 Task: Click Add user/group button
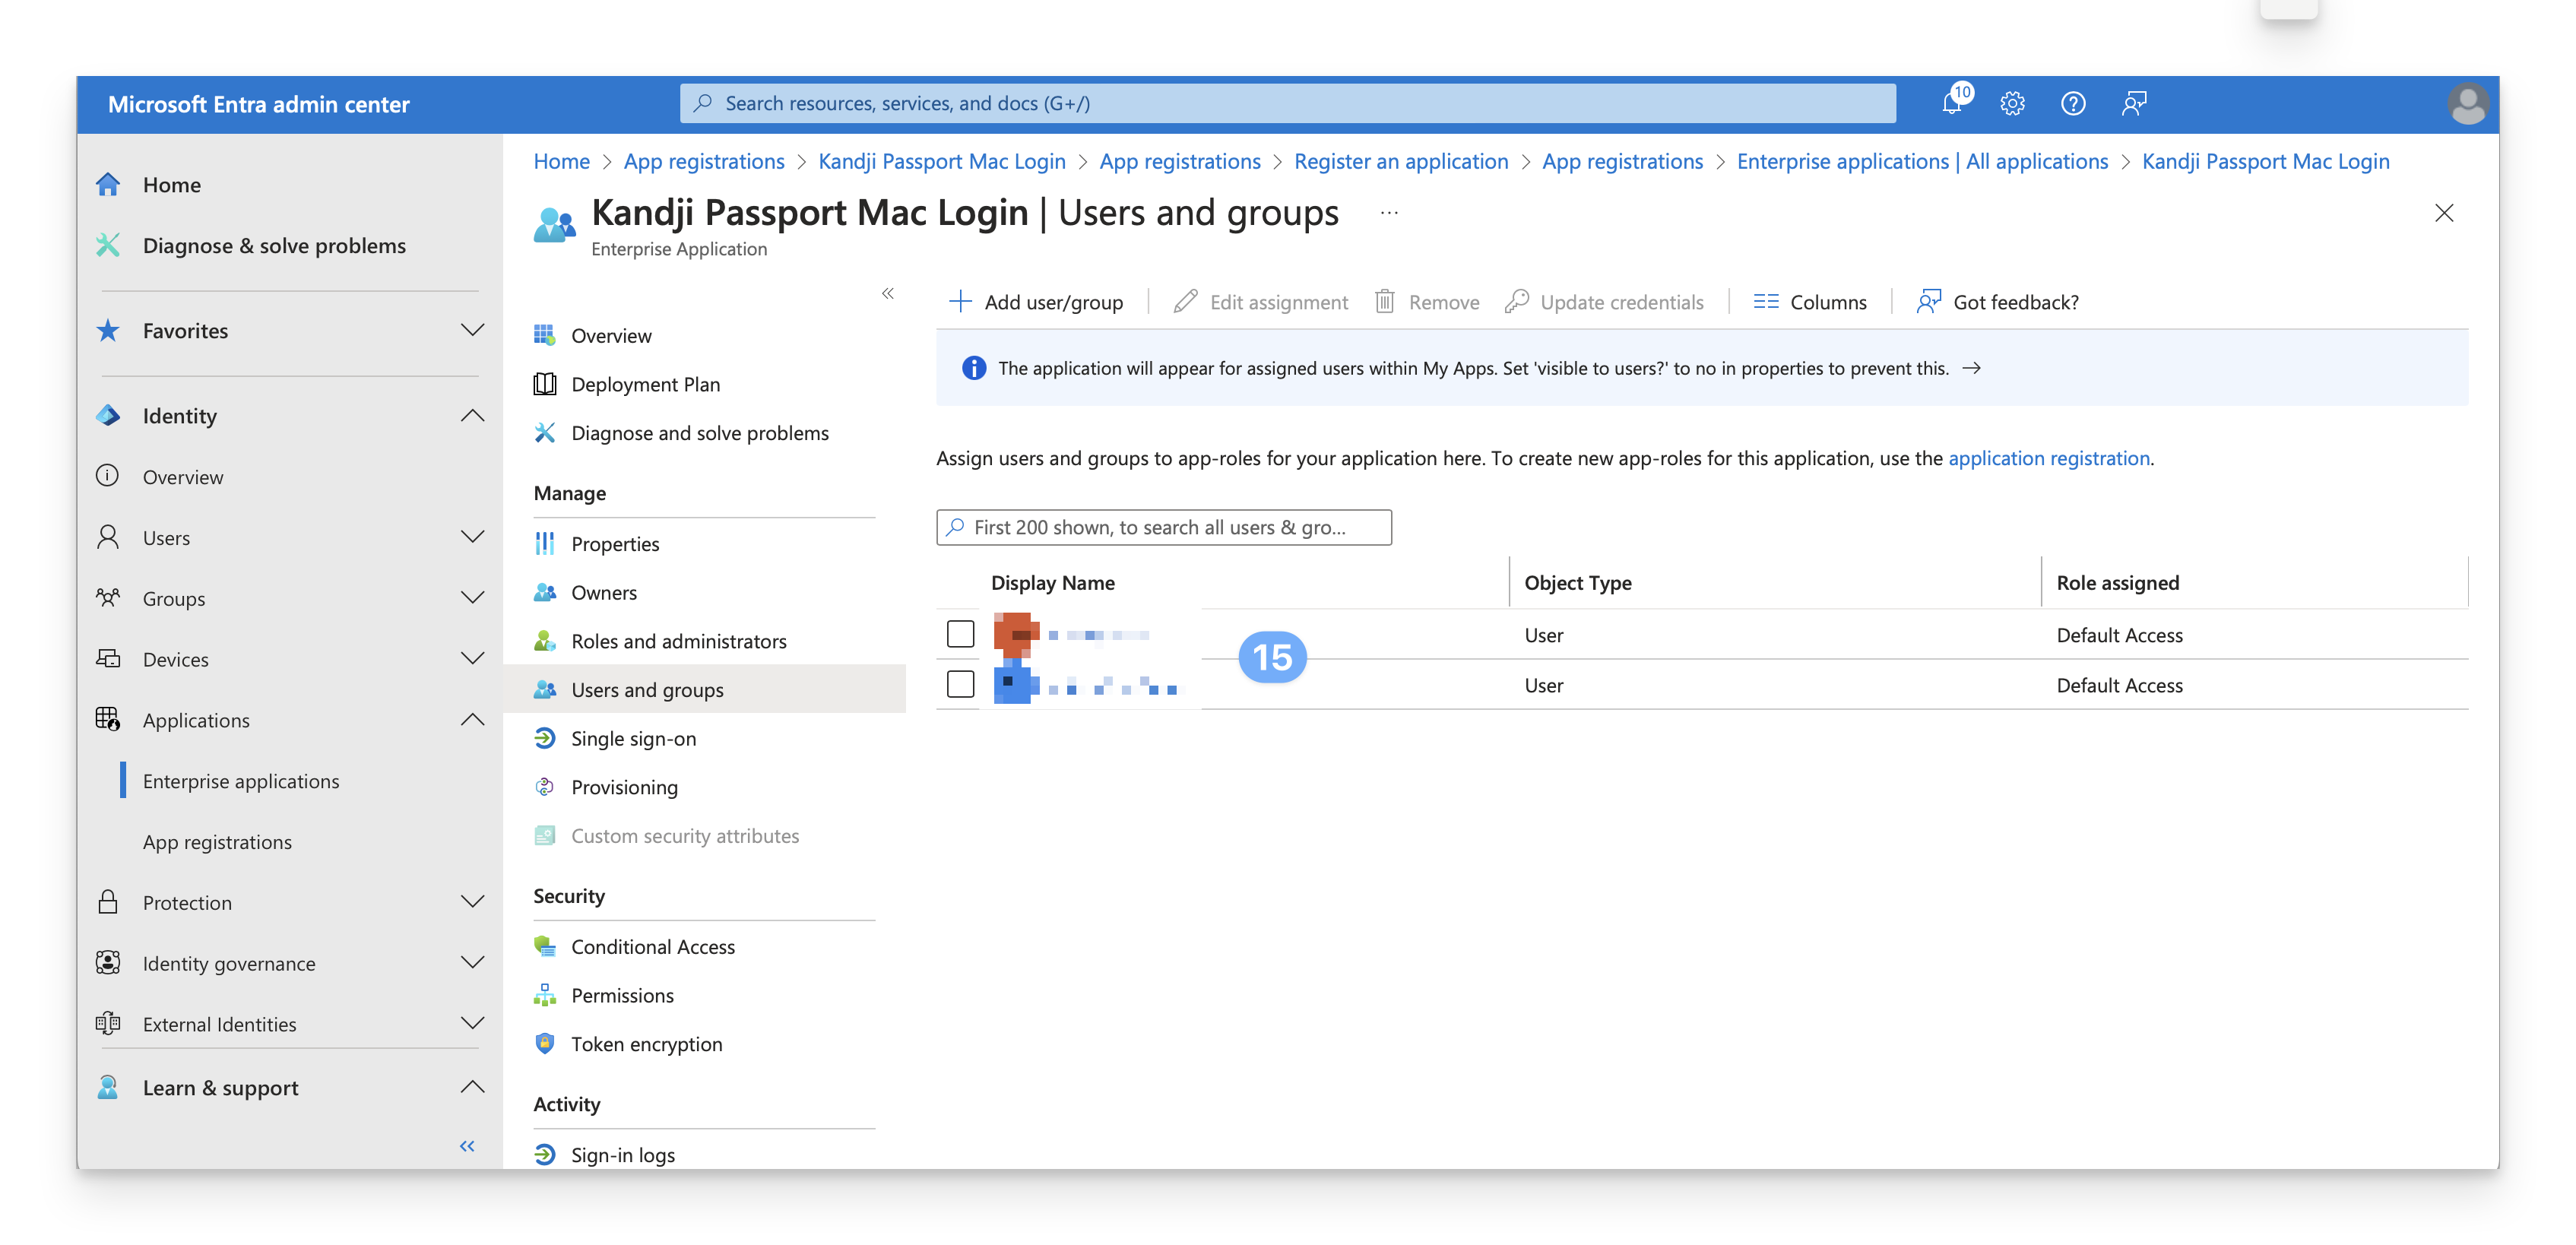(1036, 302)
